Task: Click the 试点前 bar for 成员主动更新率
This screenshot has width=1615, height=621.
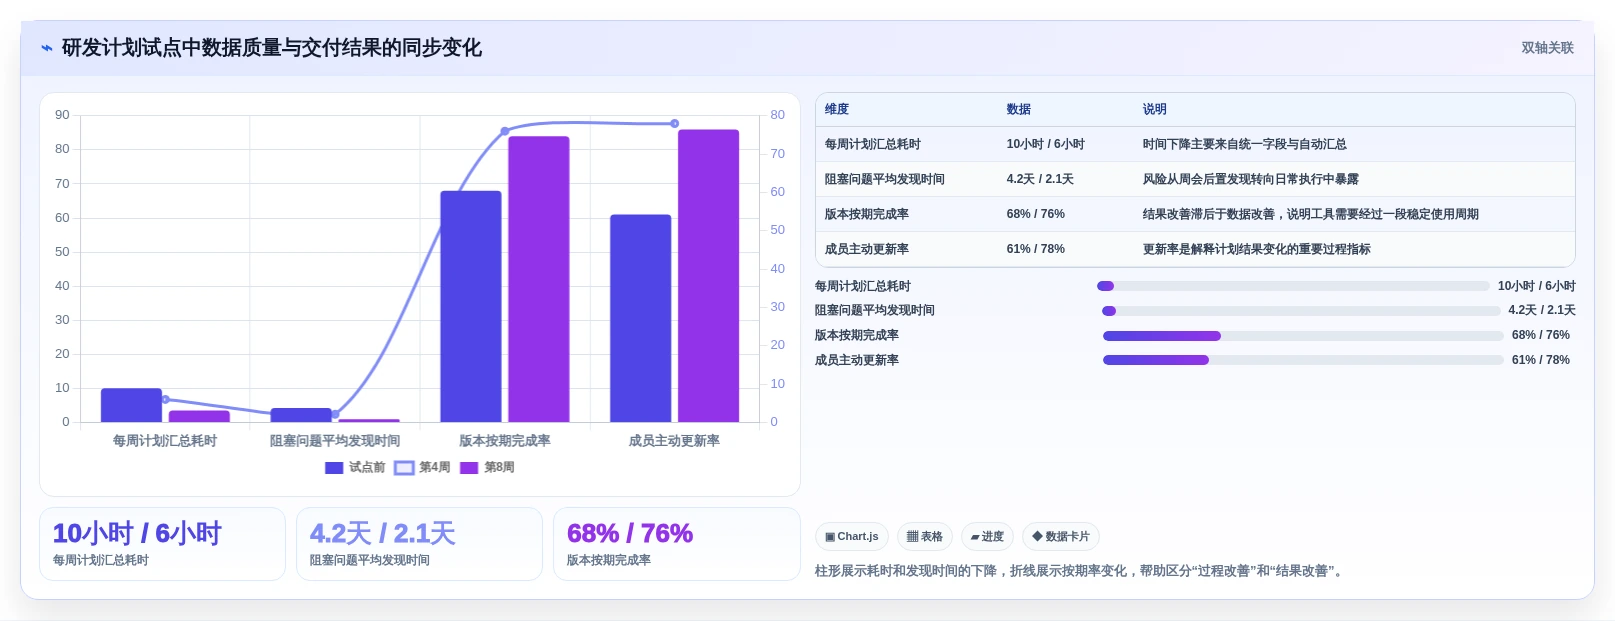Action: coord(641,318)
